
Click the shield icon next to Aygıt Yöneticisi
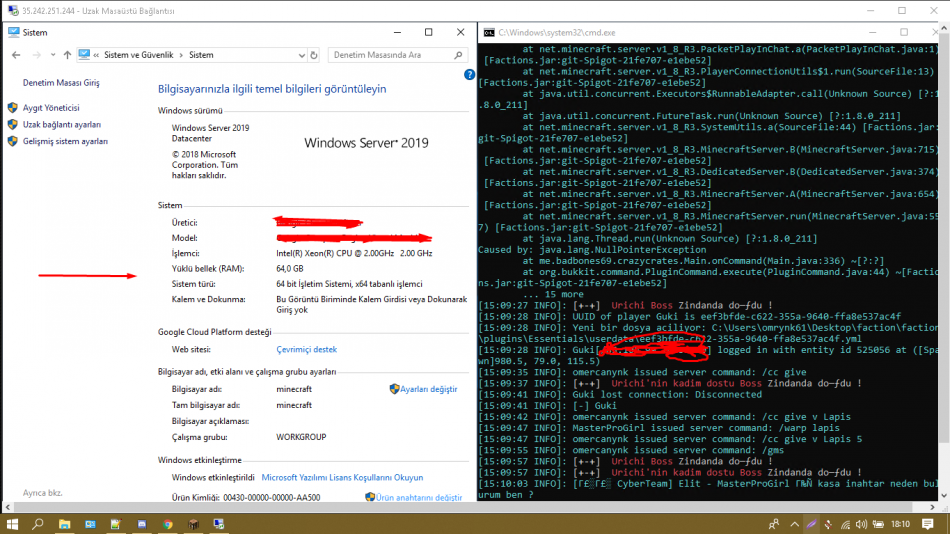coord(13,108)
